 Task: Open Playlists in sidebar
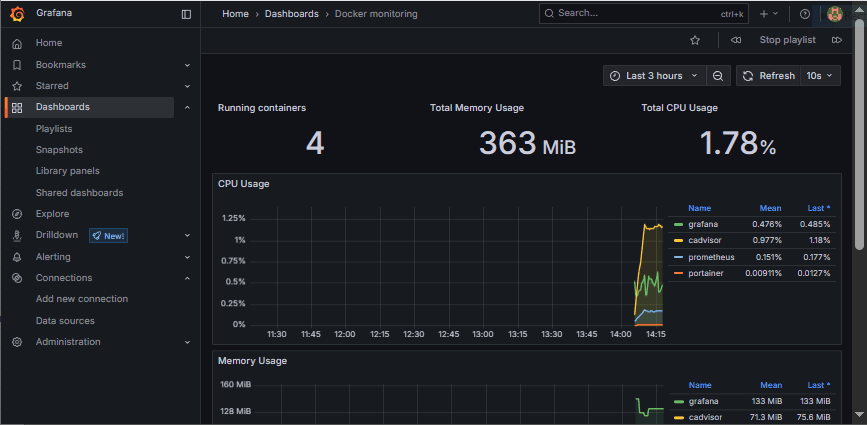pyautogui.click(x=54, y=129)
